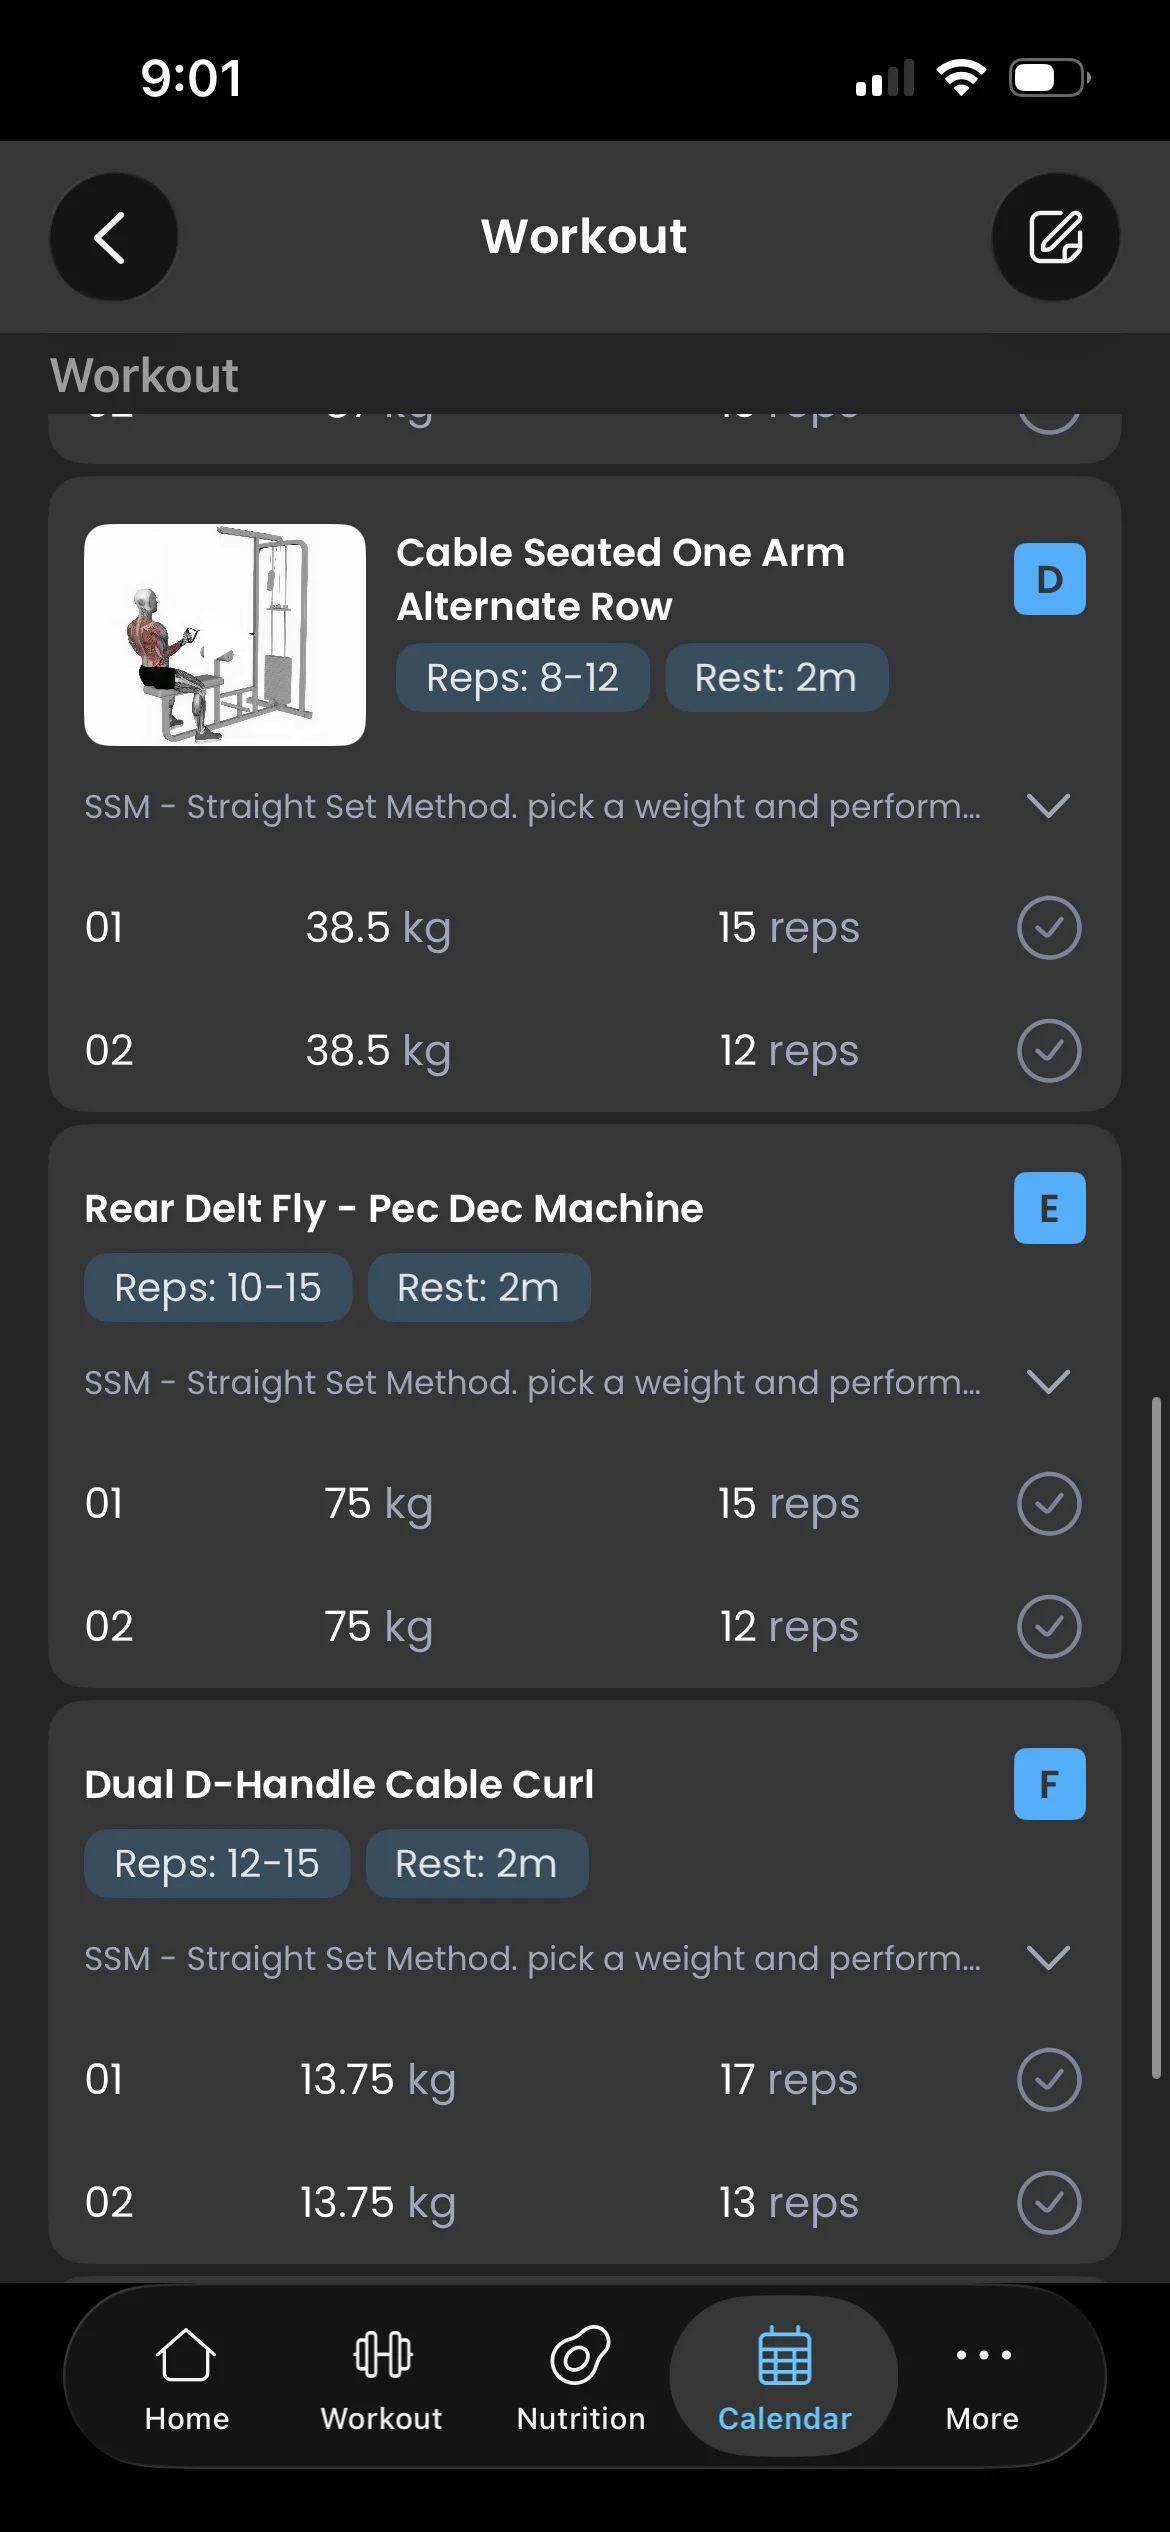Image resolution: width=1170 pixels, height=2532 pixels.
Task: Open the Cable Seated Row exercise thumbnail
Action: coord(225,635)
